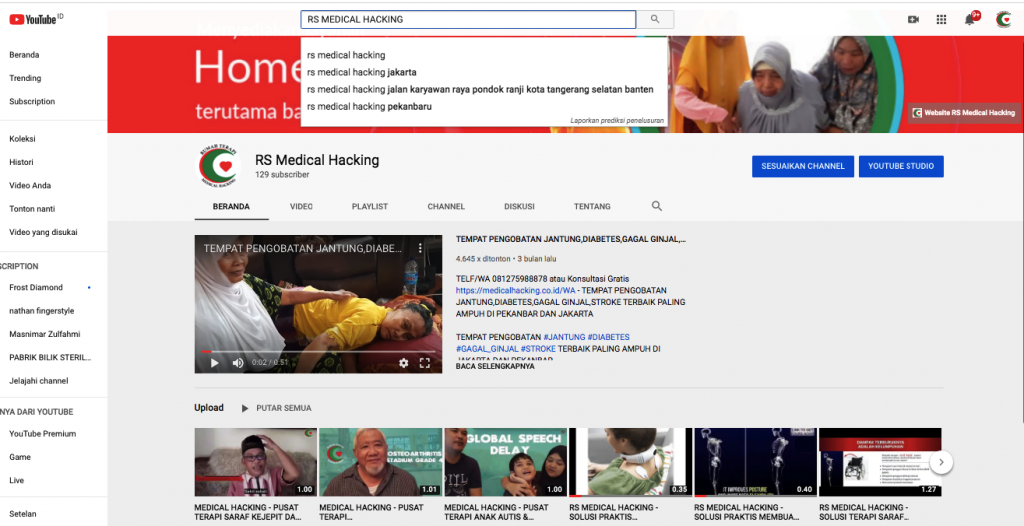
Task: Select the 'rs medical hacking jakarta' suggestion
Action: pos(362,72)
